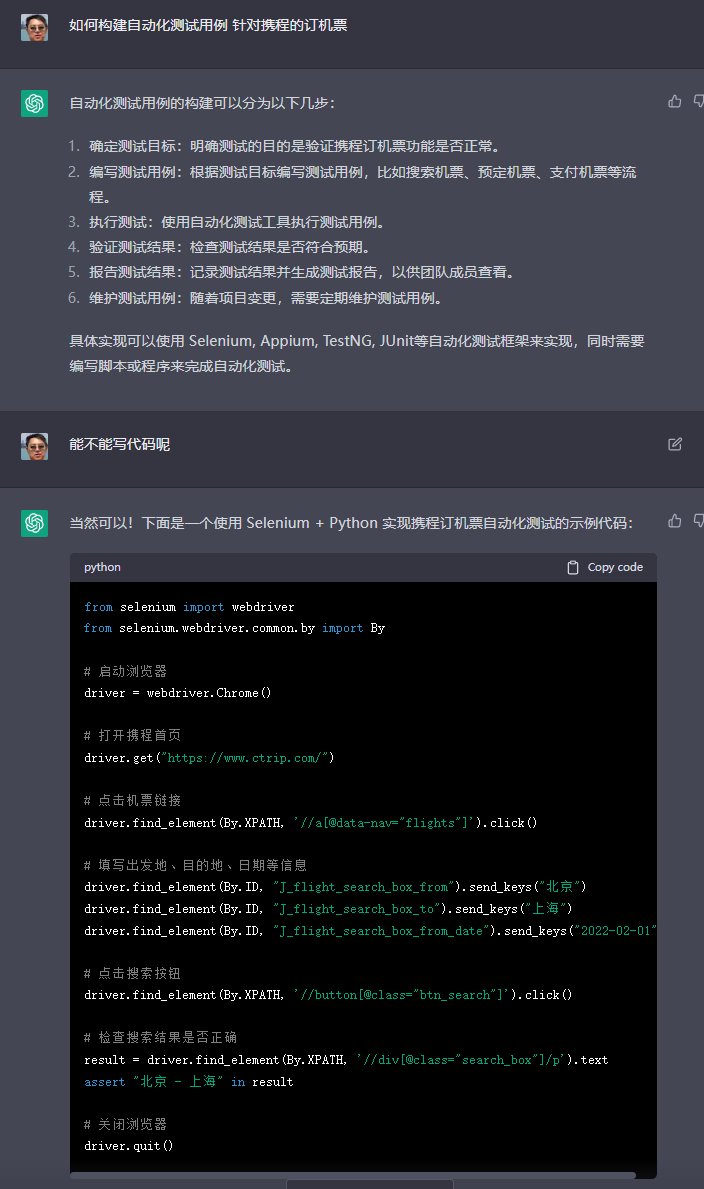Click the line driver = webdriver.Chrome()
The height and width of the screenshot is (1189, 704).
[x=178, y=693]
